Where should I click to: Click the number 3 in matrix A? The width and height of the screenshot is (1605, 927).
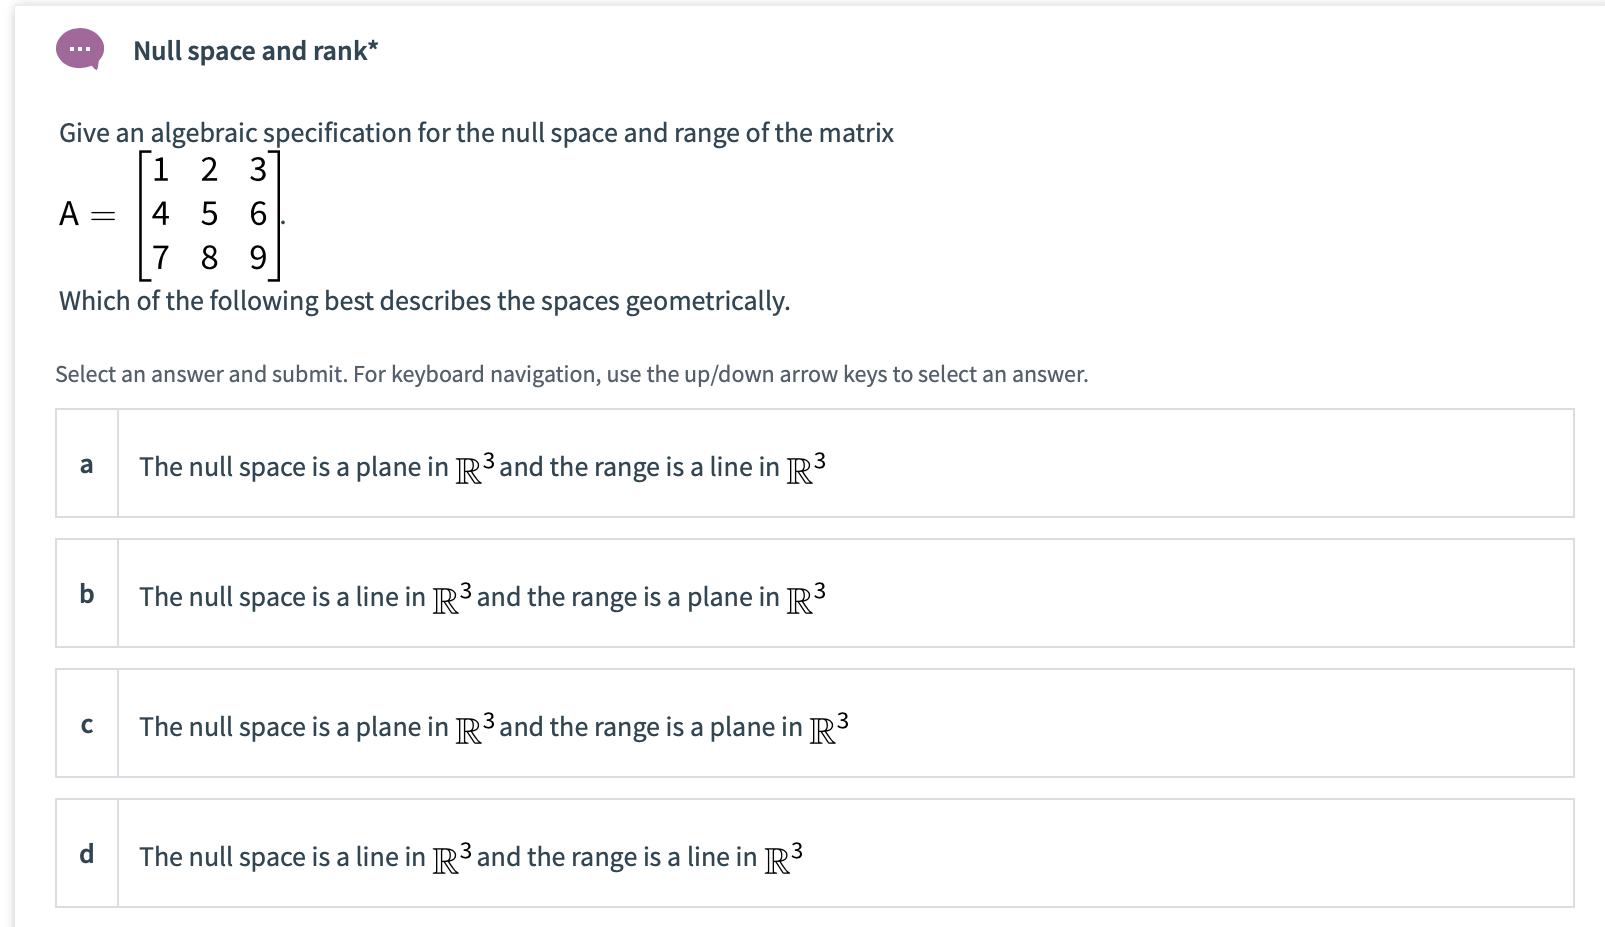click(258, 170)
